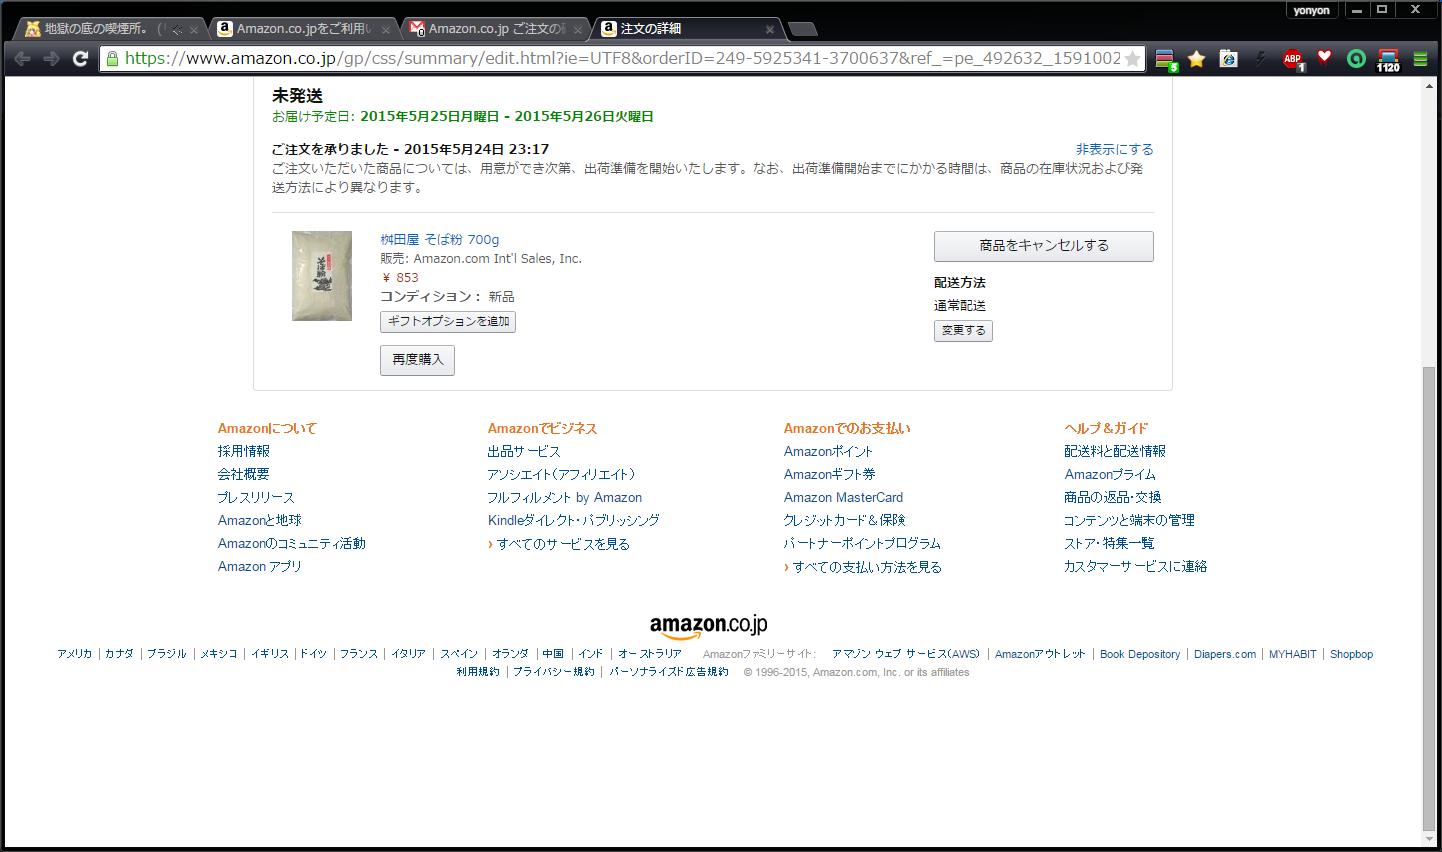Open アマゾン ウェブ サービス(AWS) link

point(905,654)
